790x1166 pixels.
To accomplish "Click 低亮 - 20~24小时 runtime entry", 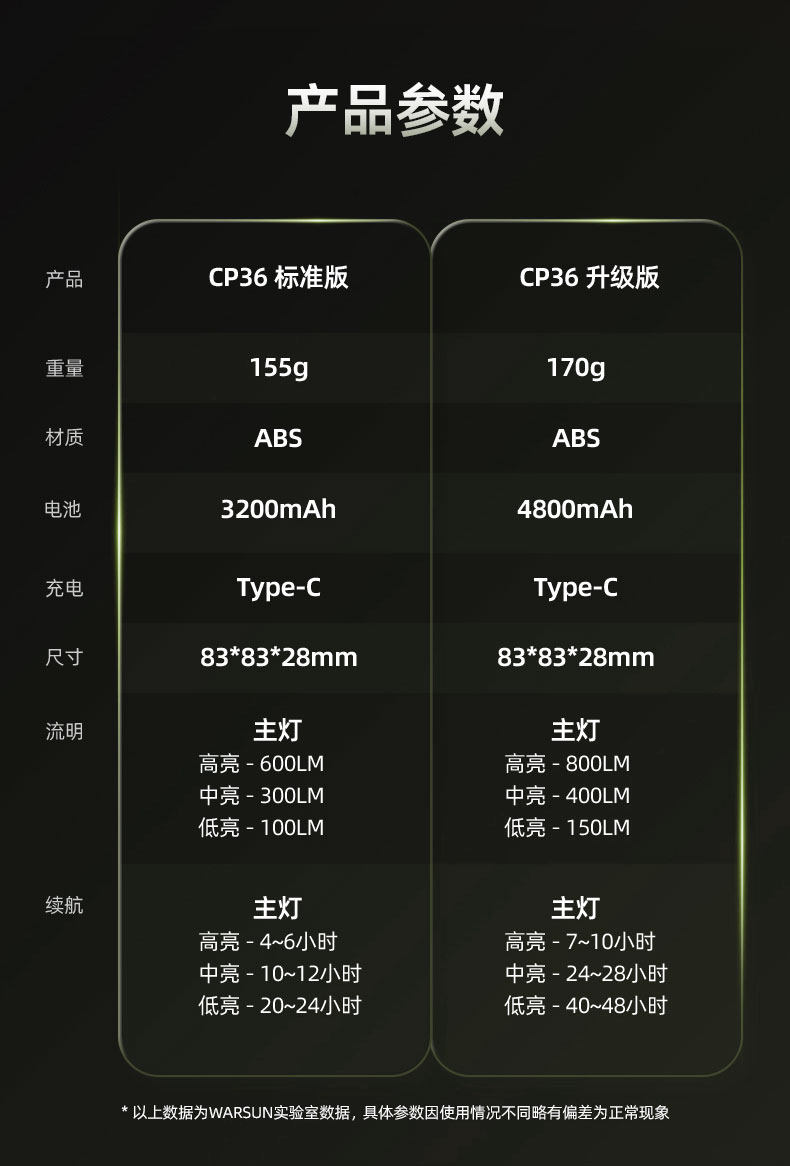I will tap(280, 1005).
